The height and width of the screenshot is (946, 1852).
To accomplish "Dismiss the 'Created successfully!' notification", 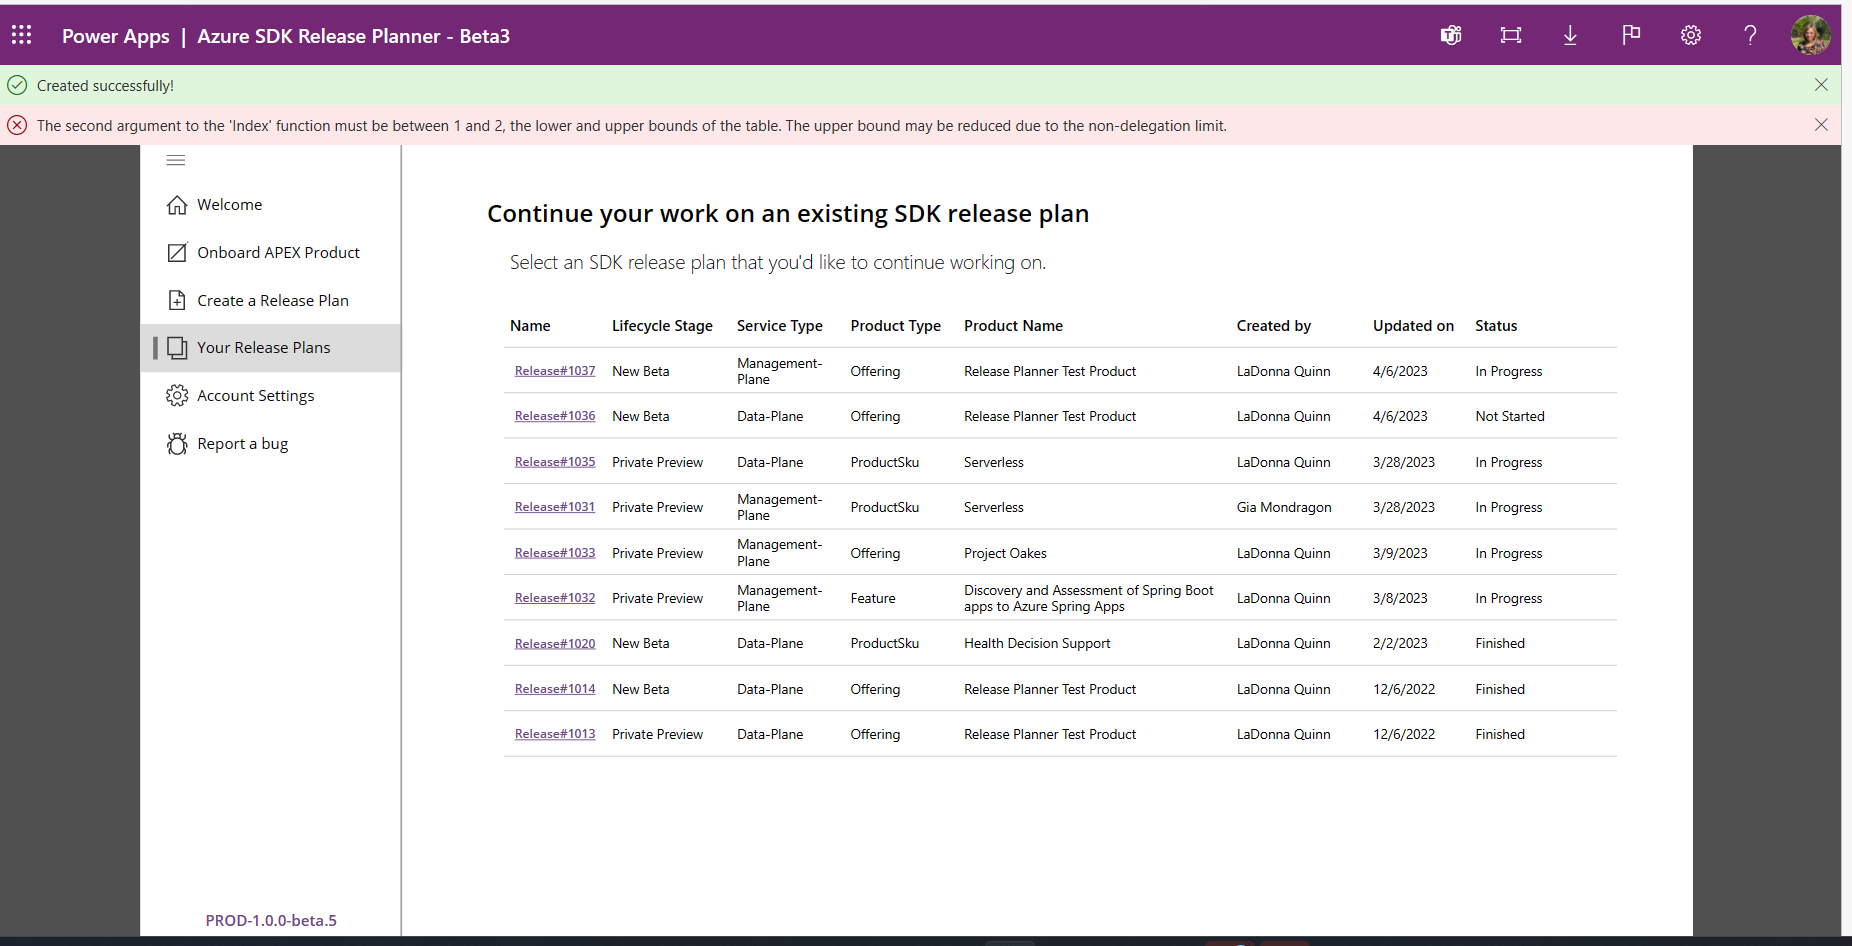I will pos(1821,85).
